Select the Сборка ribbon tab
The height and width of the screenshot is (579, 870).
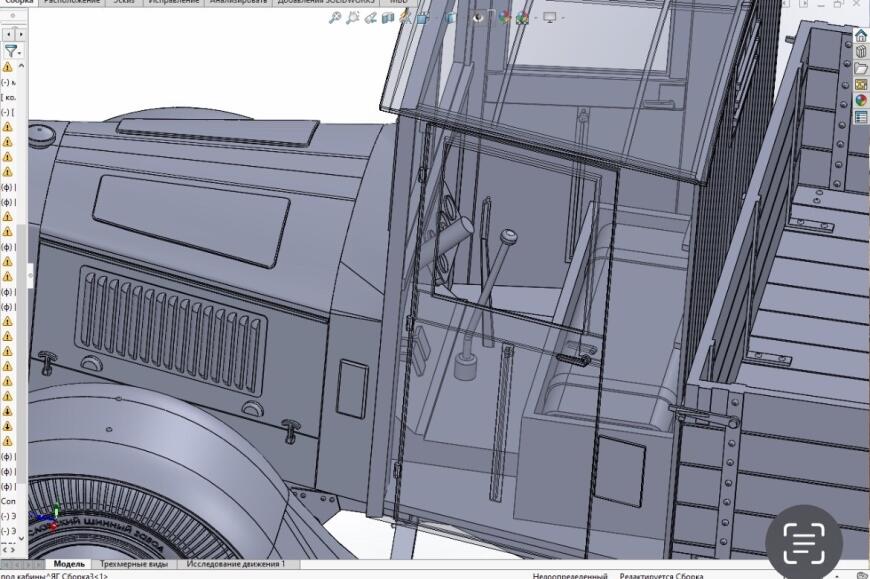click(19, 2)
